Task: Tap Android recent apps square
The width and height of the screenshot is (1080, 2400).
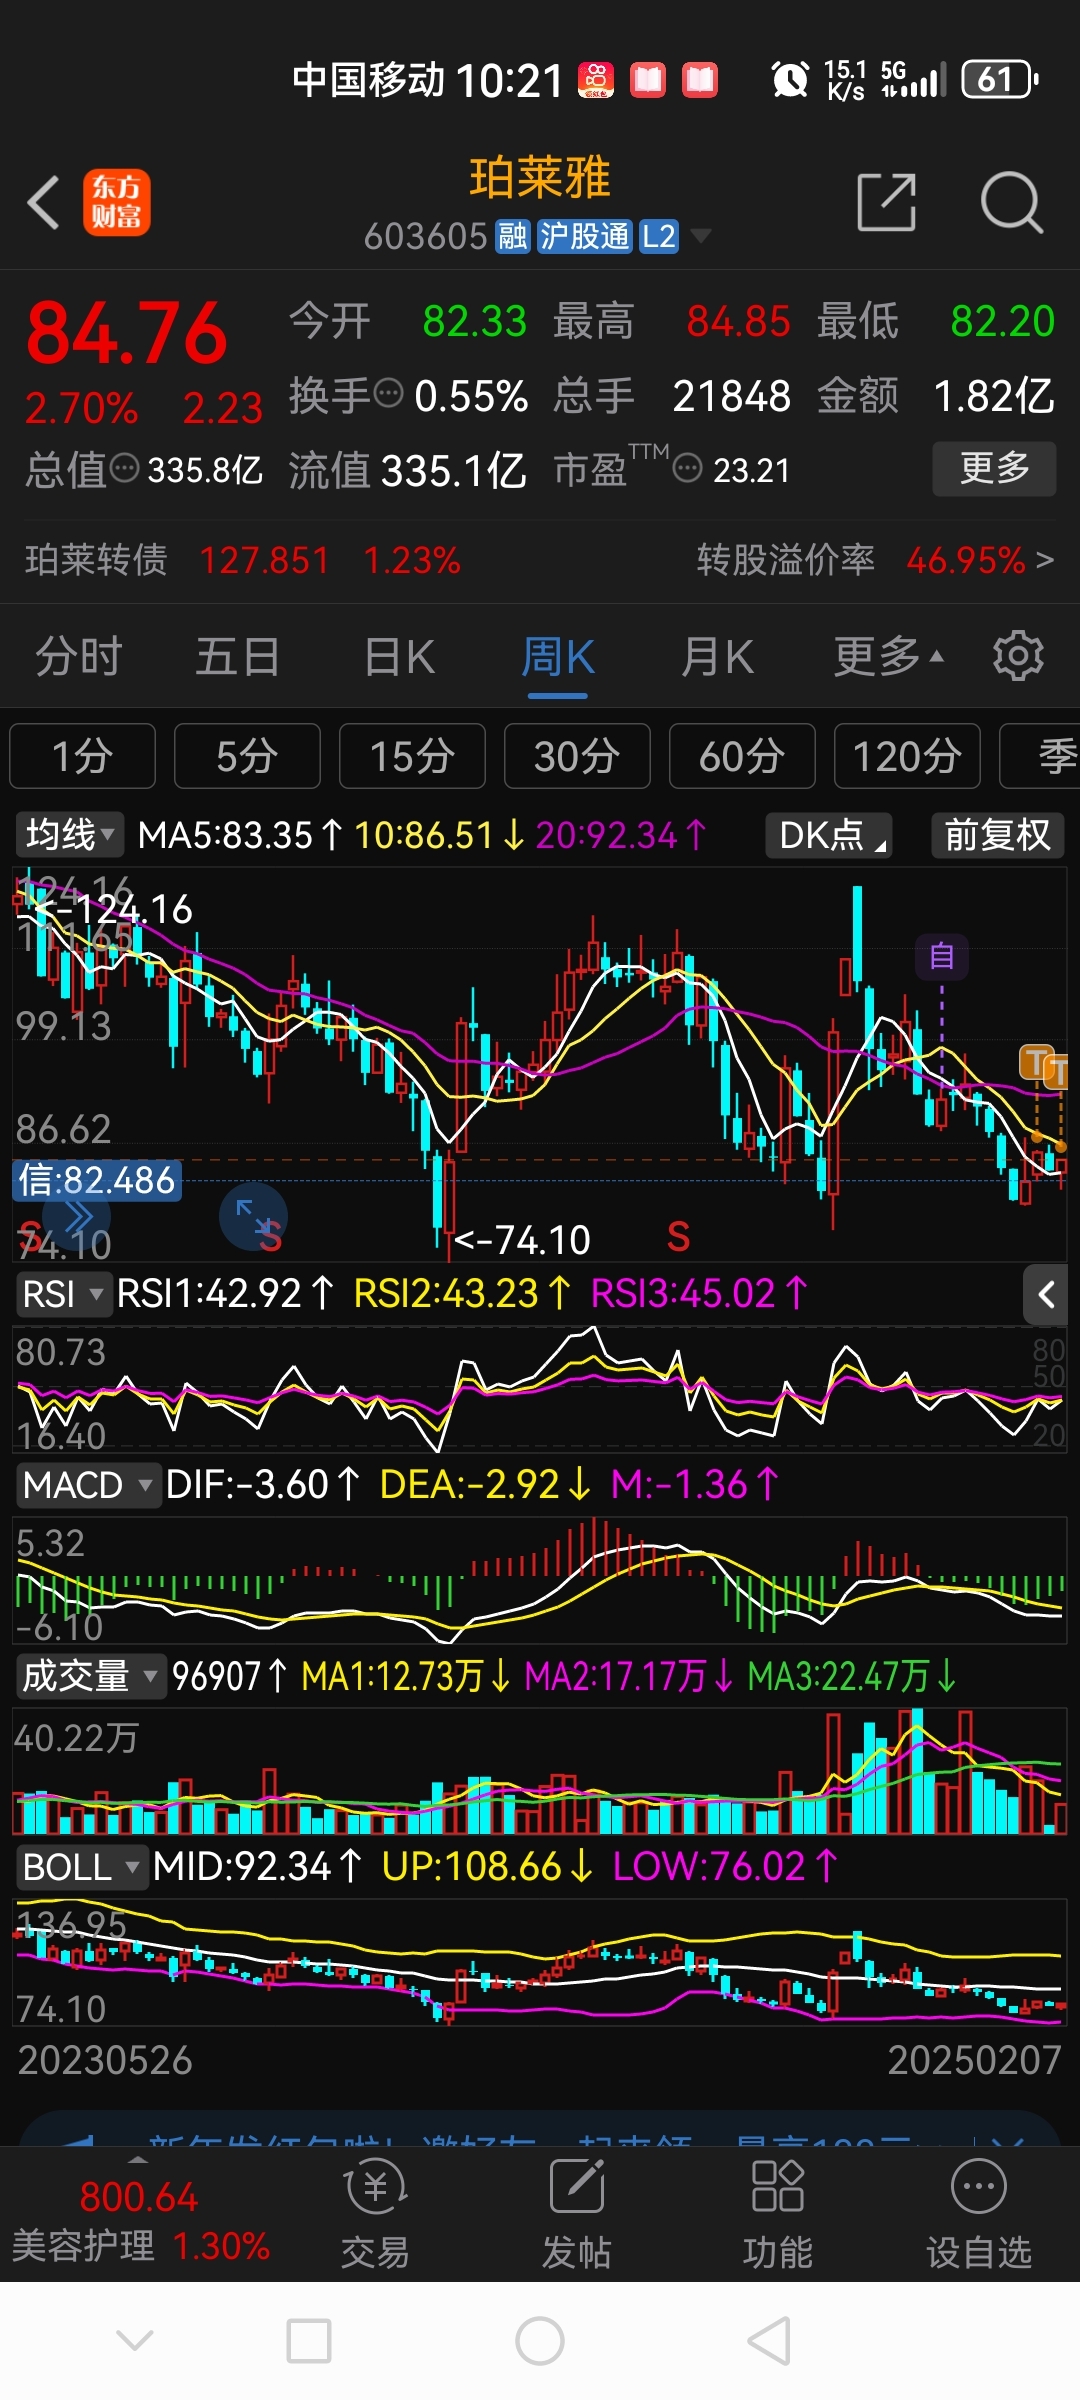Action: [309, 2341]
